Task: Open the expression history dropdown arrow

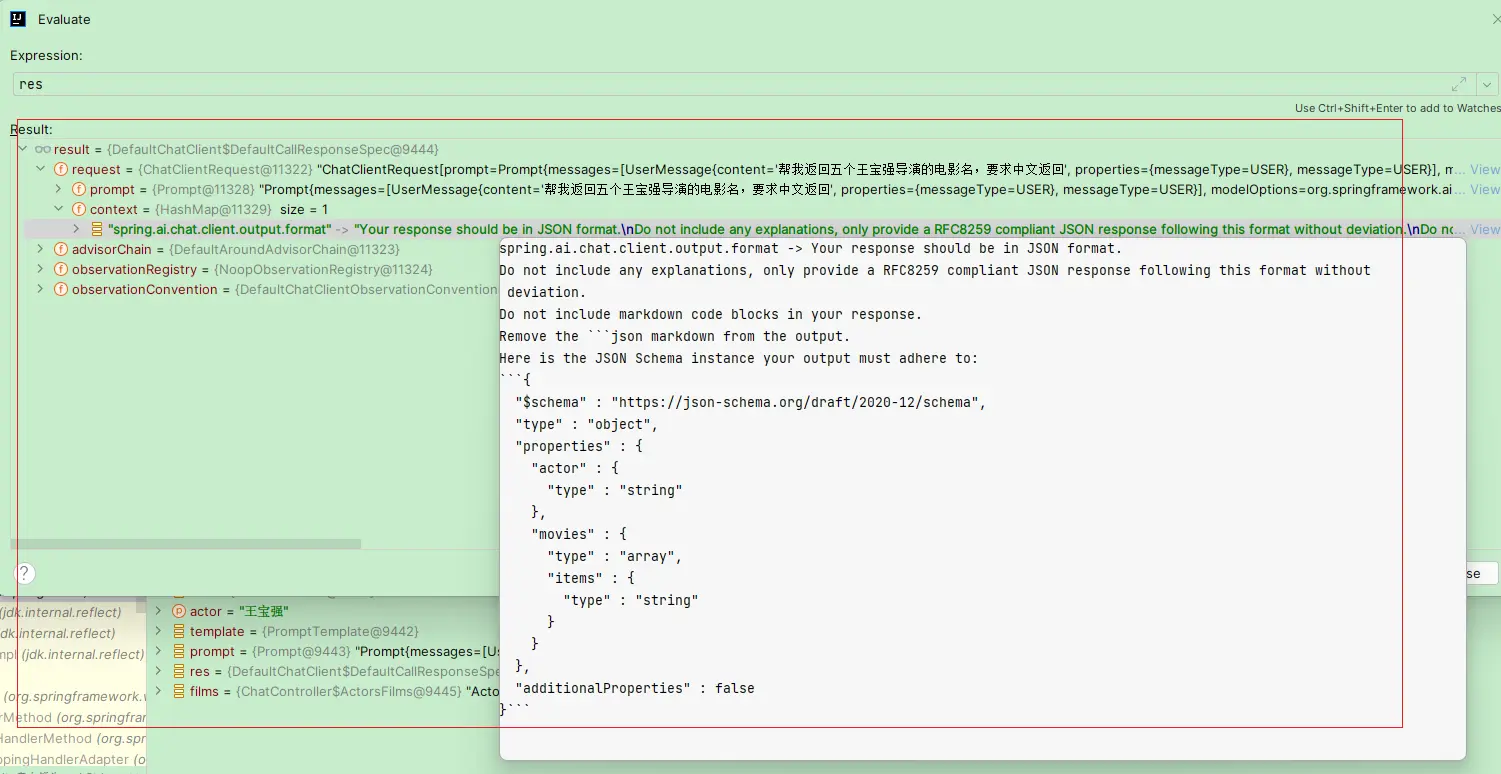Action: pyautogui.click(x=1488, y=84)
